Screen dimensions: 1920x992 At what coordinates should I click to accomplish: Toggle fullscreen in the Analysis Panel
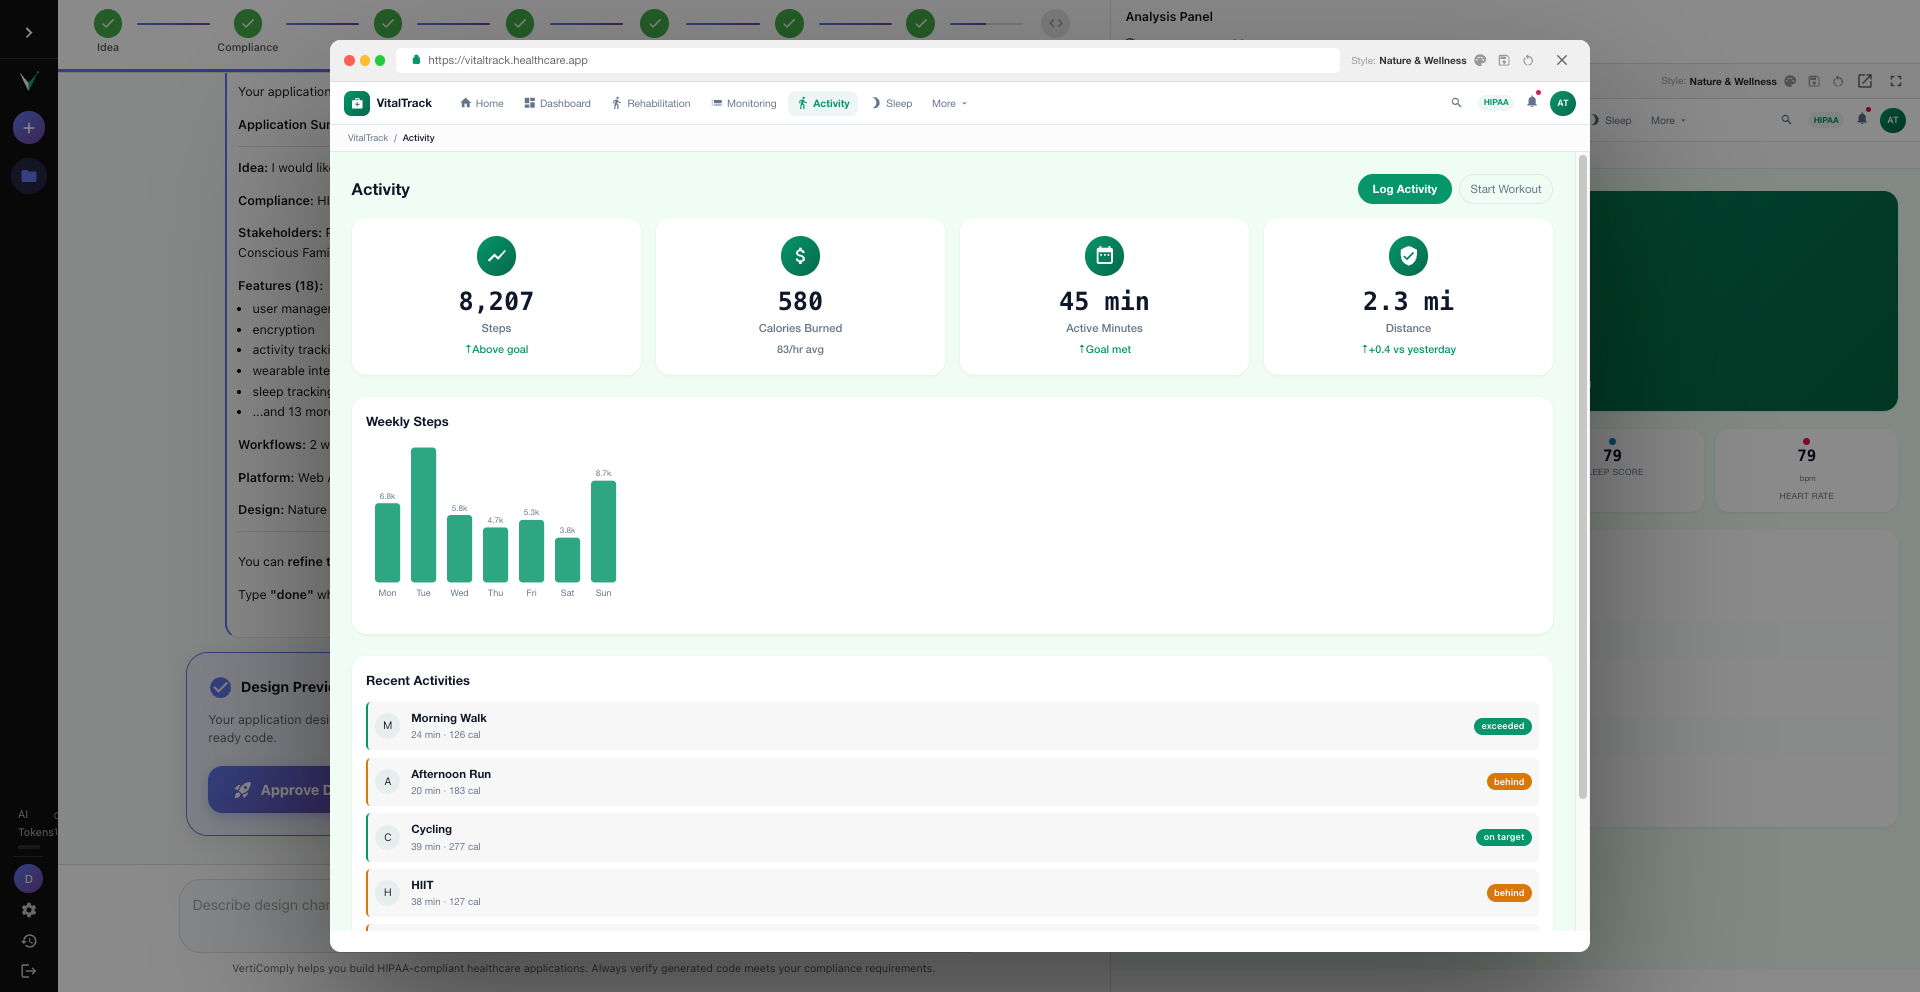coord(1896,81)
